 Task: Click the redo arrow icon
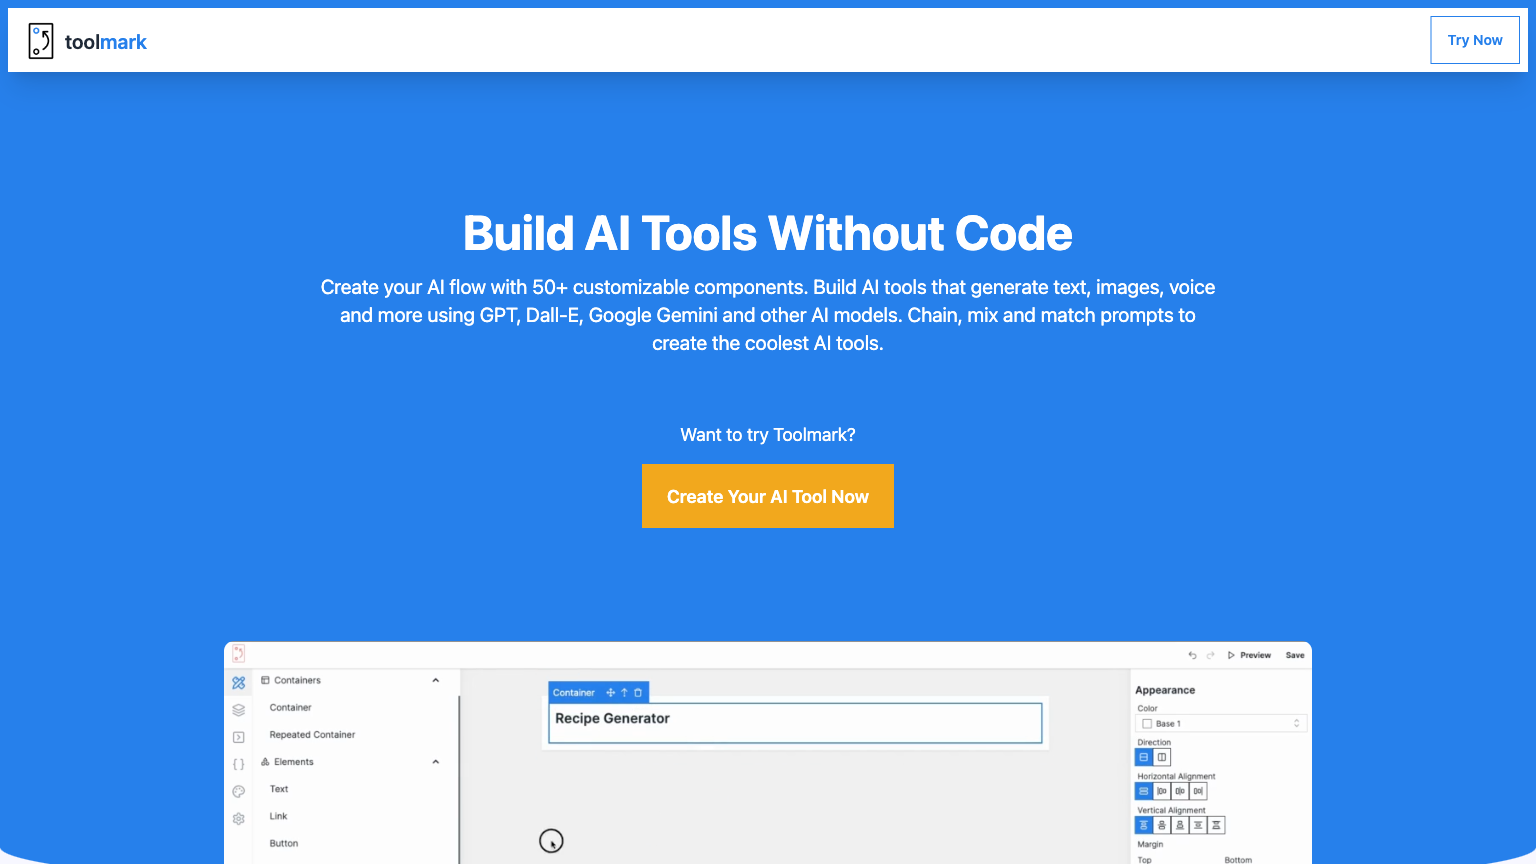tap(1210, 655)
